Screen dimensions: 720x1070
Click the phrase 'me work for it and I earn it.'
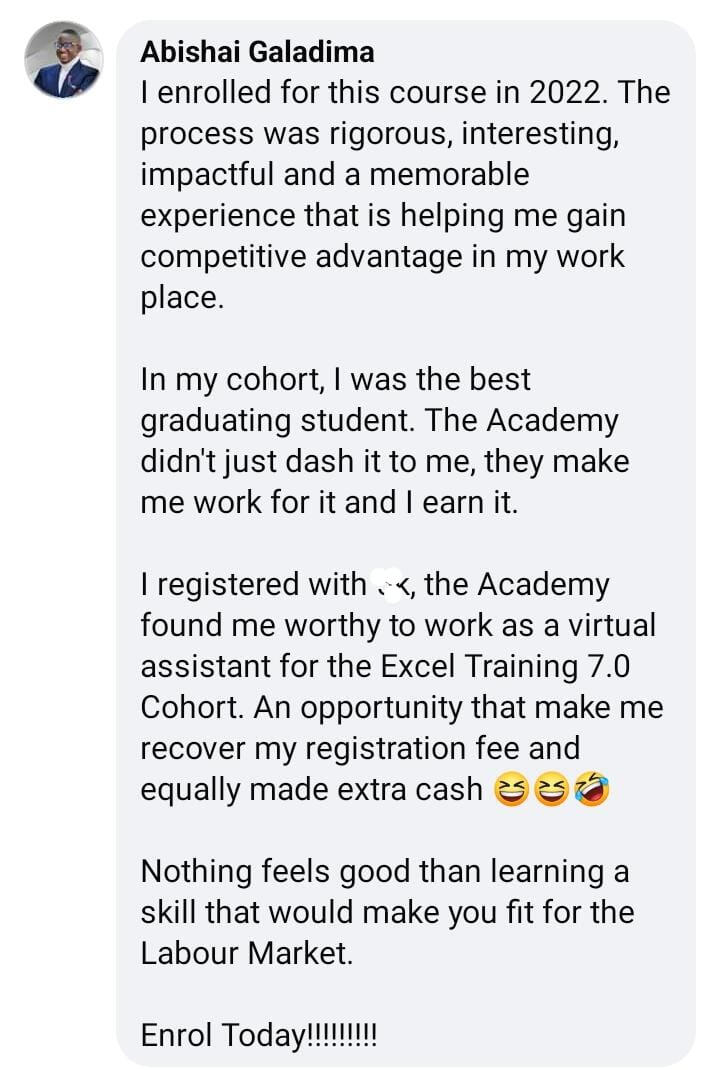click(329, 503)
